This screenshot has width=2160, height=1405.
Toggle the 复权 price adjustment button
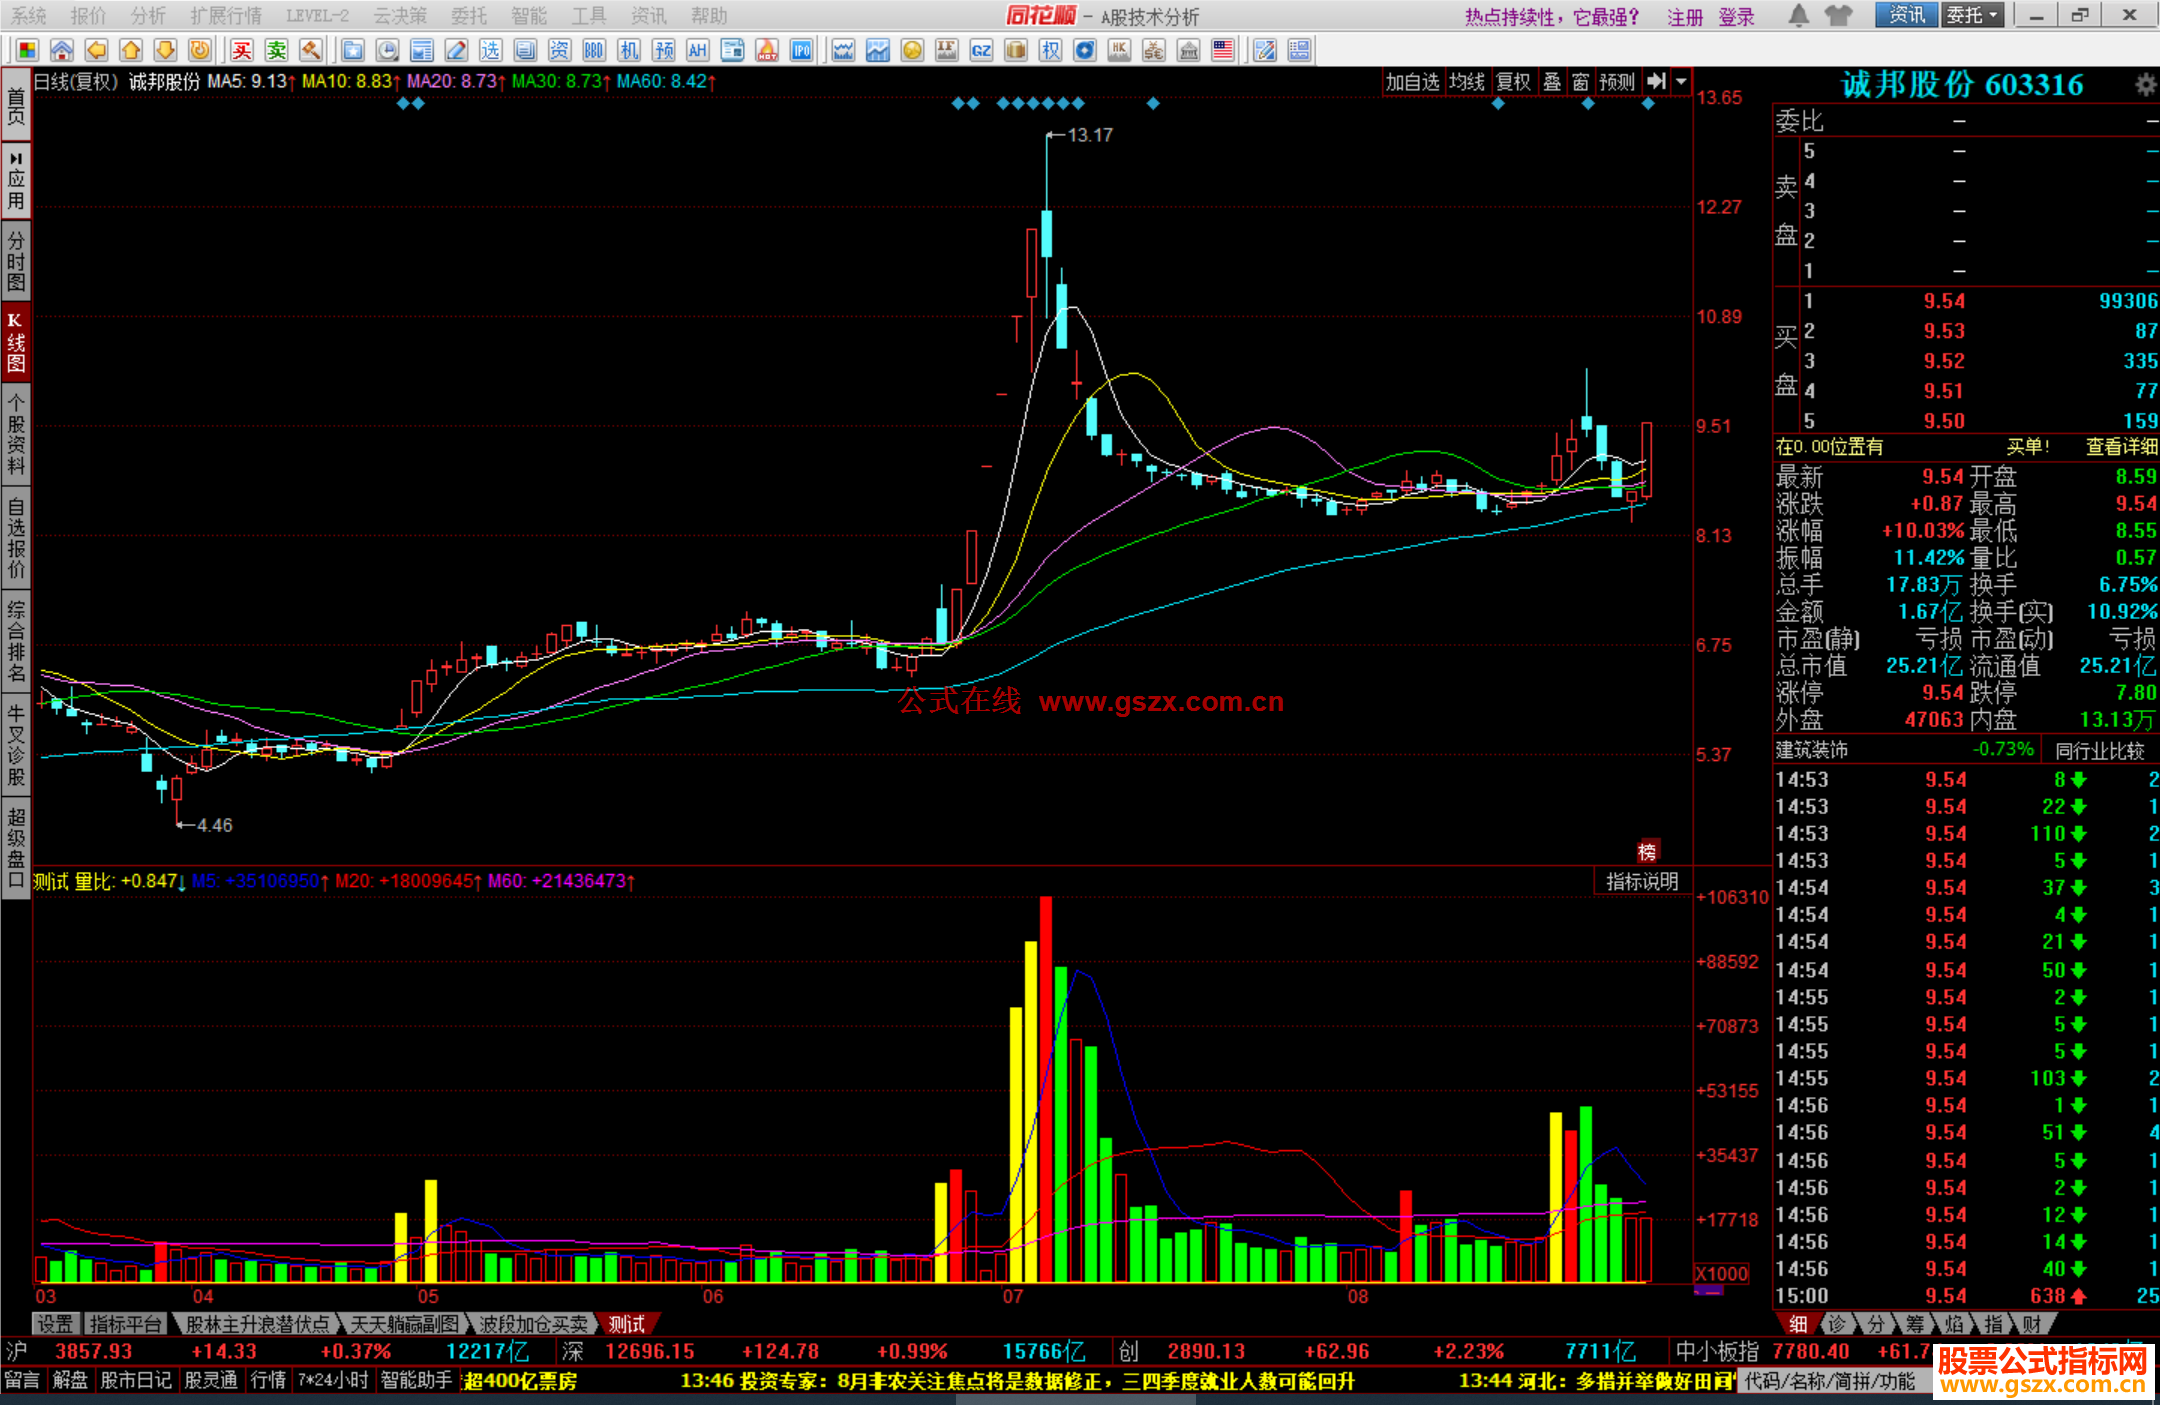(x=1513, y=82)
